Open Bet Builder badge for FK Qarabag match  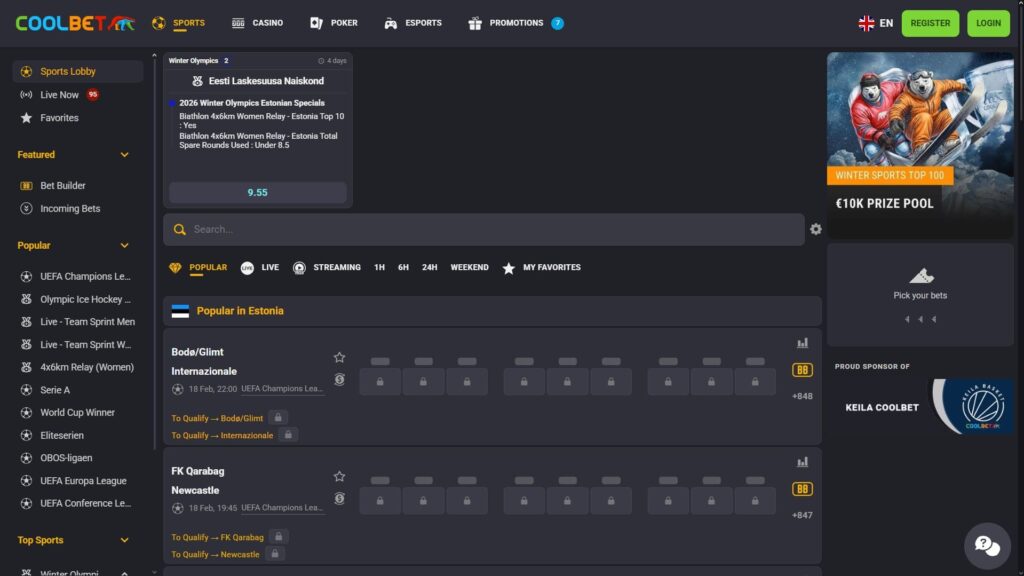(802, 489)
